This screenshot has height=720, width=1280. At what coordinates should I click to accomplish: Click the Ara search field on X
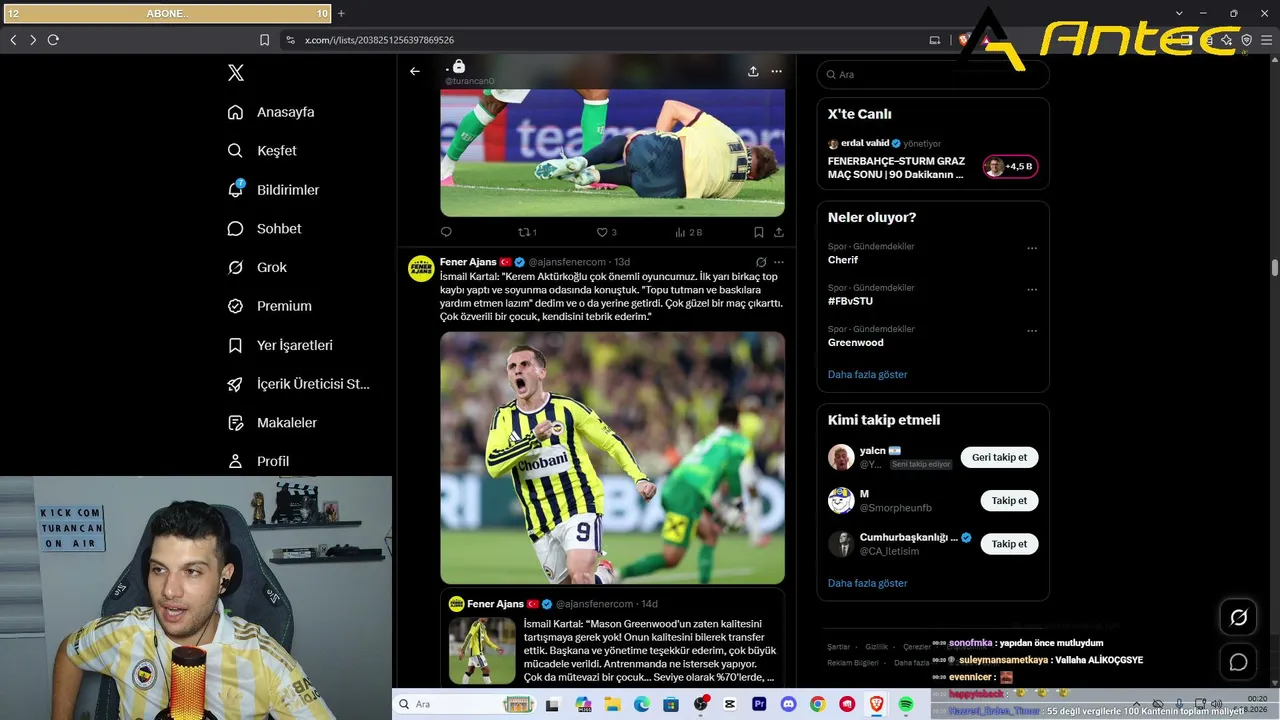click(x=933, y=75)
